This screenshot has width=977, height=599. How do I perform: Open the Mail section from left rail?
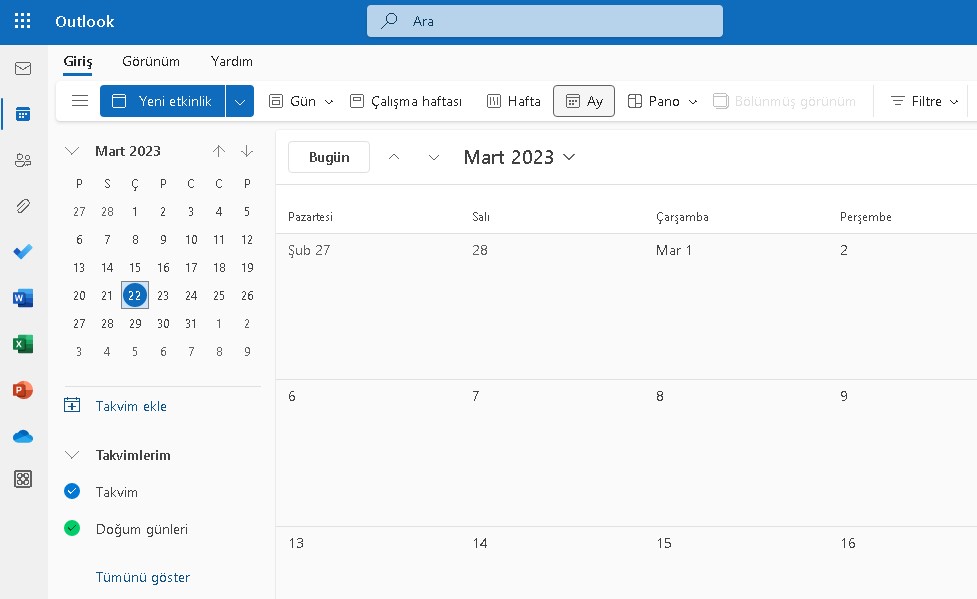pyautogui.click(x=22, y=68)
